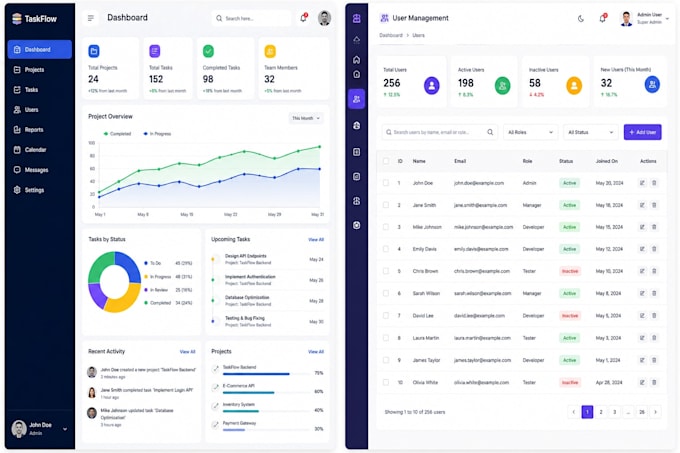Screen dimensions: 680x453
Task: Click Dashboard breadcrumb link in User Management
Action: point(391,35)
